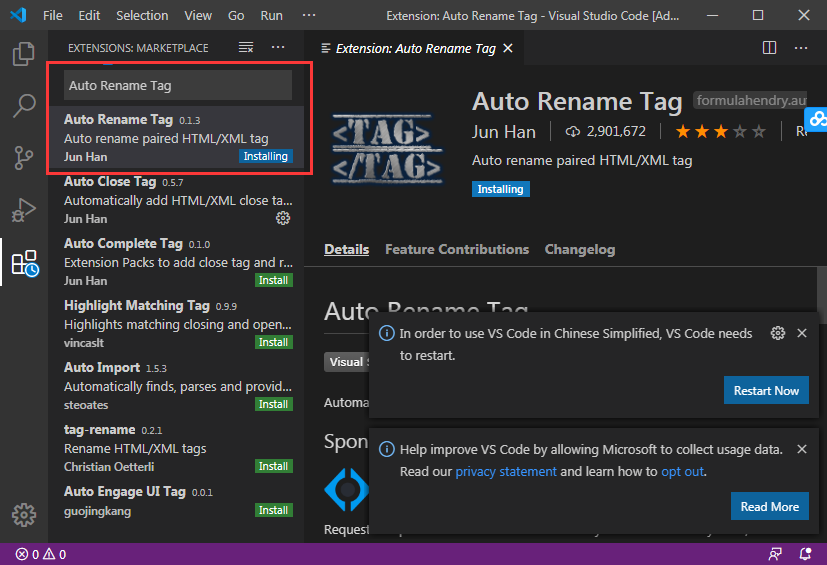Switch to the Changelog tab

[580, 249]
